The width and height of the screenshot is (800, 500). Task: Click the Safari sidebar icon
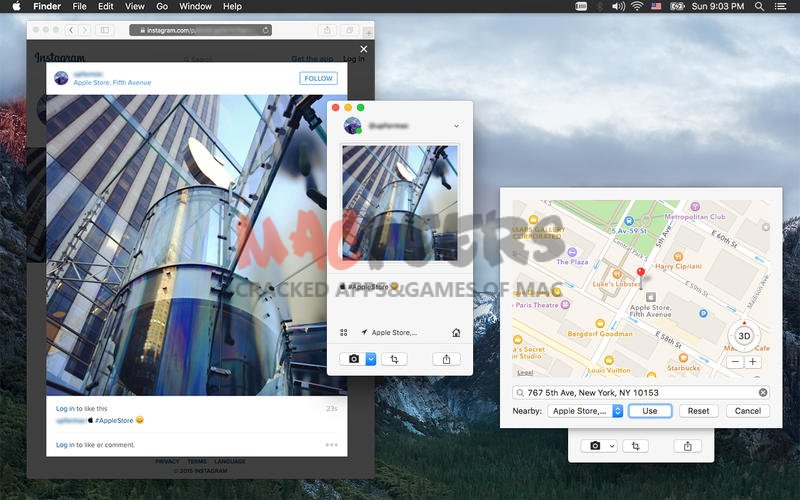point(106,30)
